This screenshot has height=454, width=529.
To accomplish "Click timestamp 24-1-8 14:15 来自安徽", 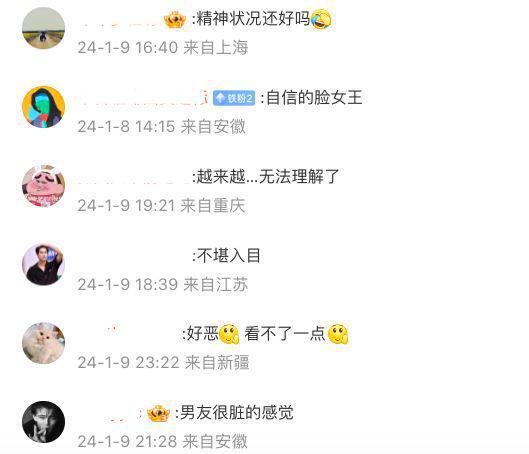I will [162, 126].
